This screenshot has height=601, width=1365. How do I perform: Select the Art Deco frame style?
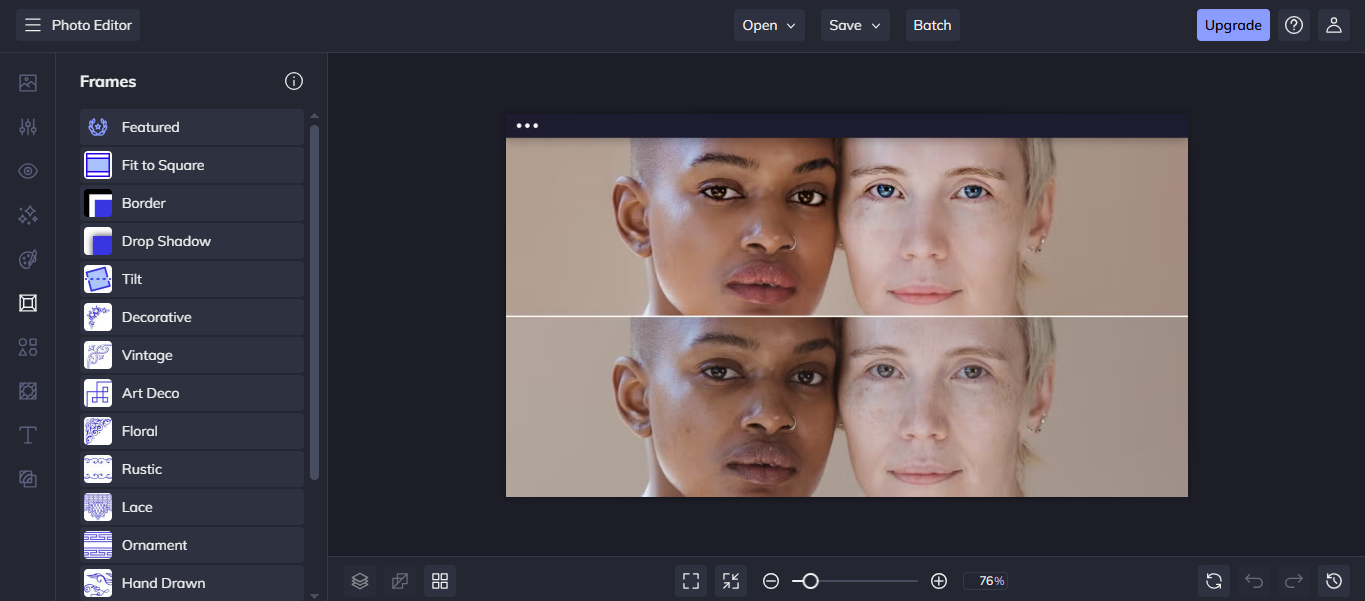coord(191,392)
